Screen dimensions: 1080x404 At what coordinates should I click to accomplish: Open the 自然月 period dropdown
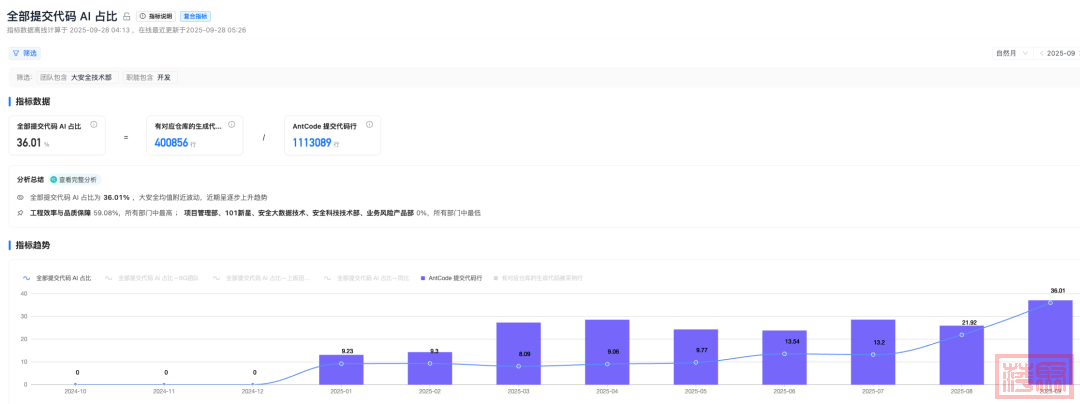click(1009, 53)
